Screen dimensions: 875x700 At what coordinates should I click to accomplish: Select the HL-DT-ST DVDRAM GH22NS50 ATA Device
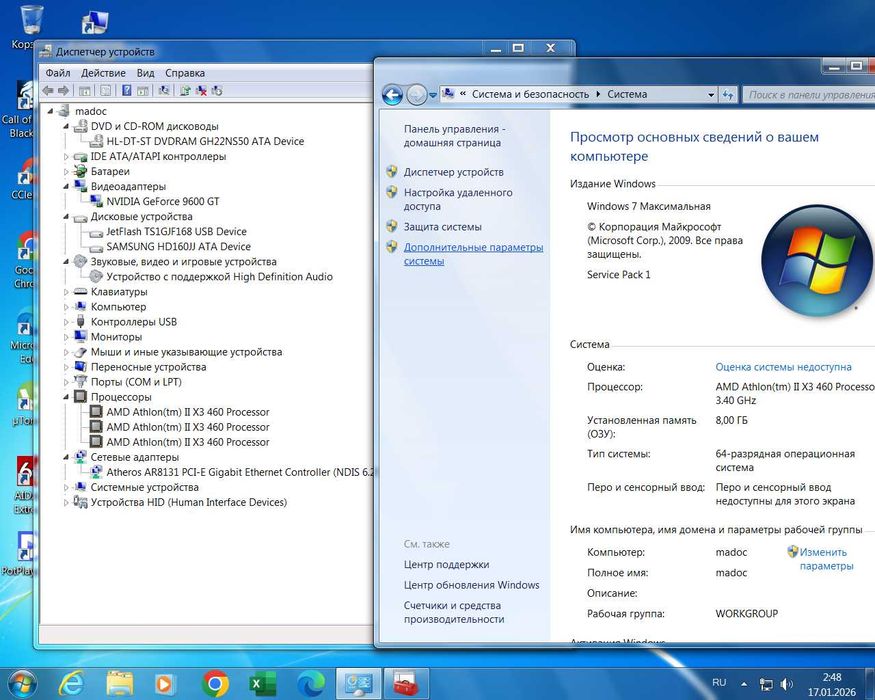(205, 141)
